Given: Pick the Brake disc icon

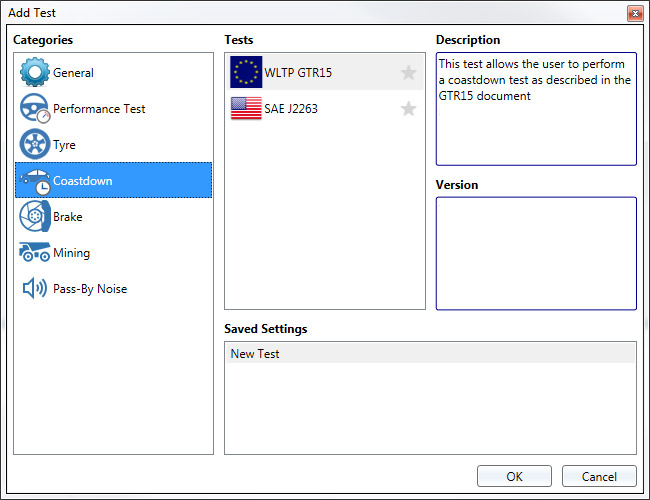Looking at the screenshot, I should click(35, 216).
